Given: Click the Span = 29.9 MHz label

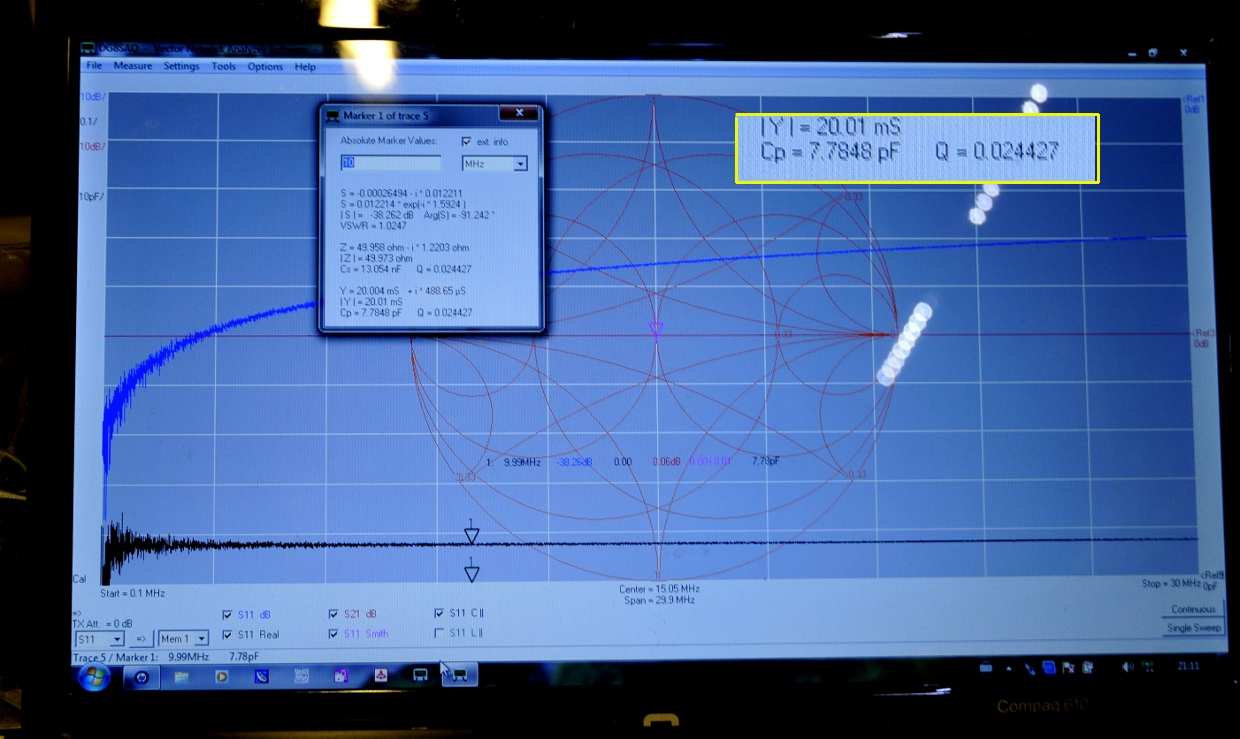Looking at the screenshot, I should 657,599.
